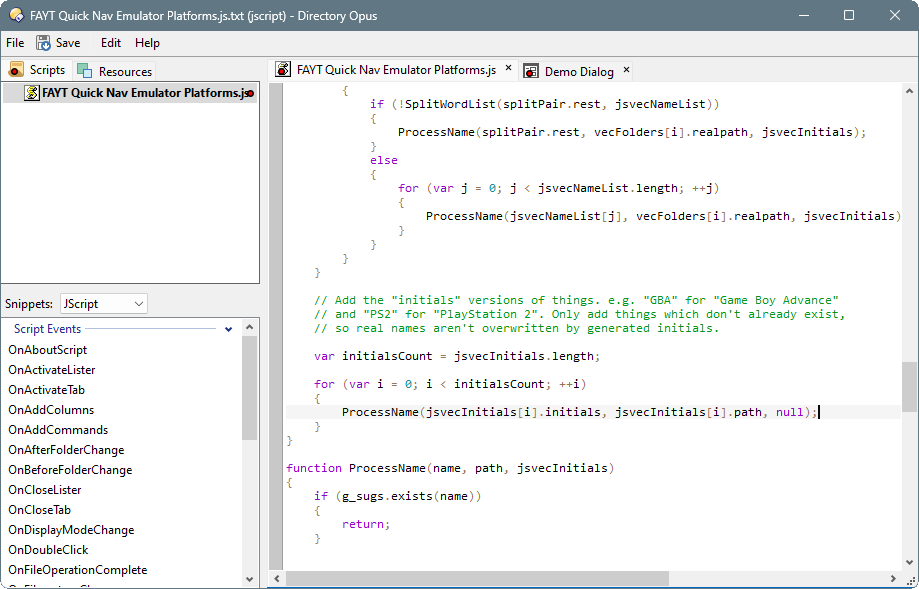Minimize the Directory Opus script editor window

point(804,15)
